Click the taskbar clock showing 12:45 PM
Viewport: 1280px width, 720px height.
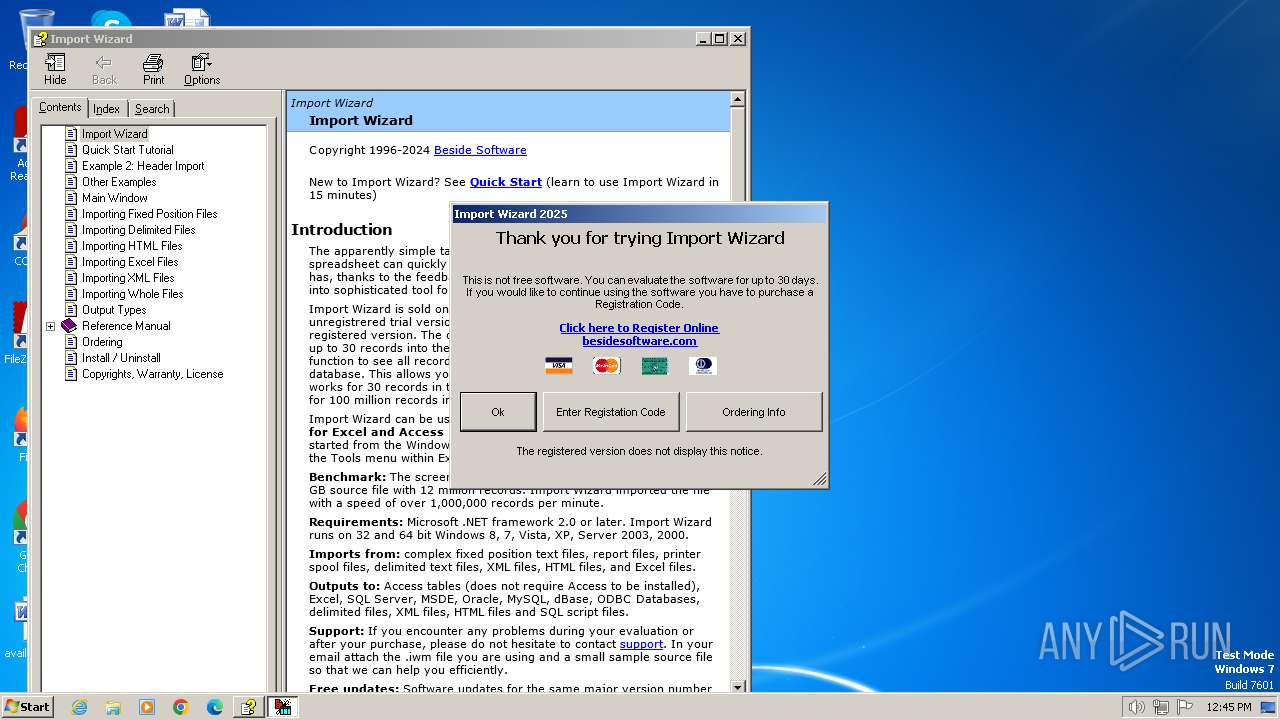click(1229, 707)
